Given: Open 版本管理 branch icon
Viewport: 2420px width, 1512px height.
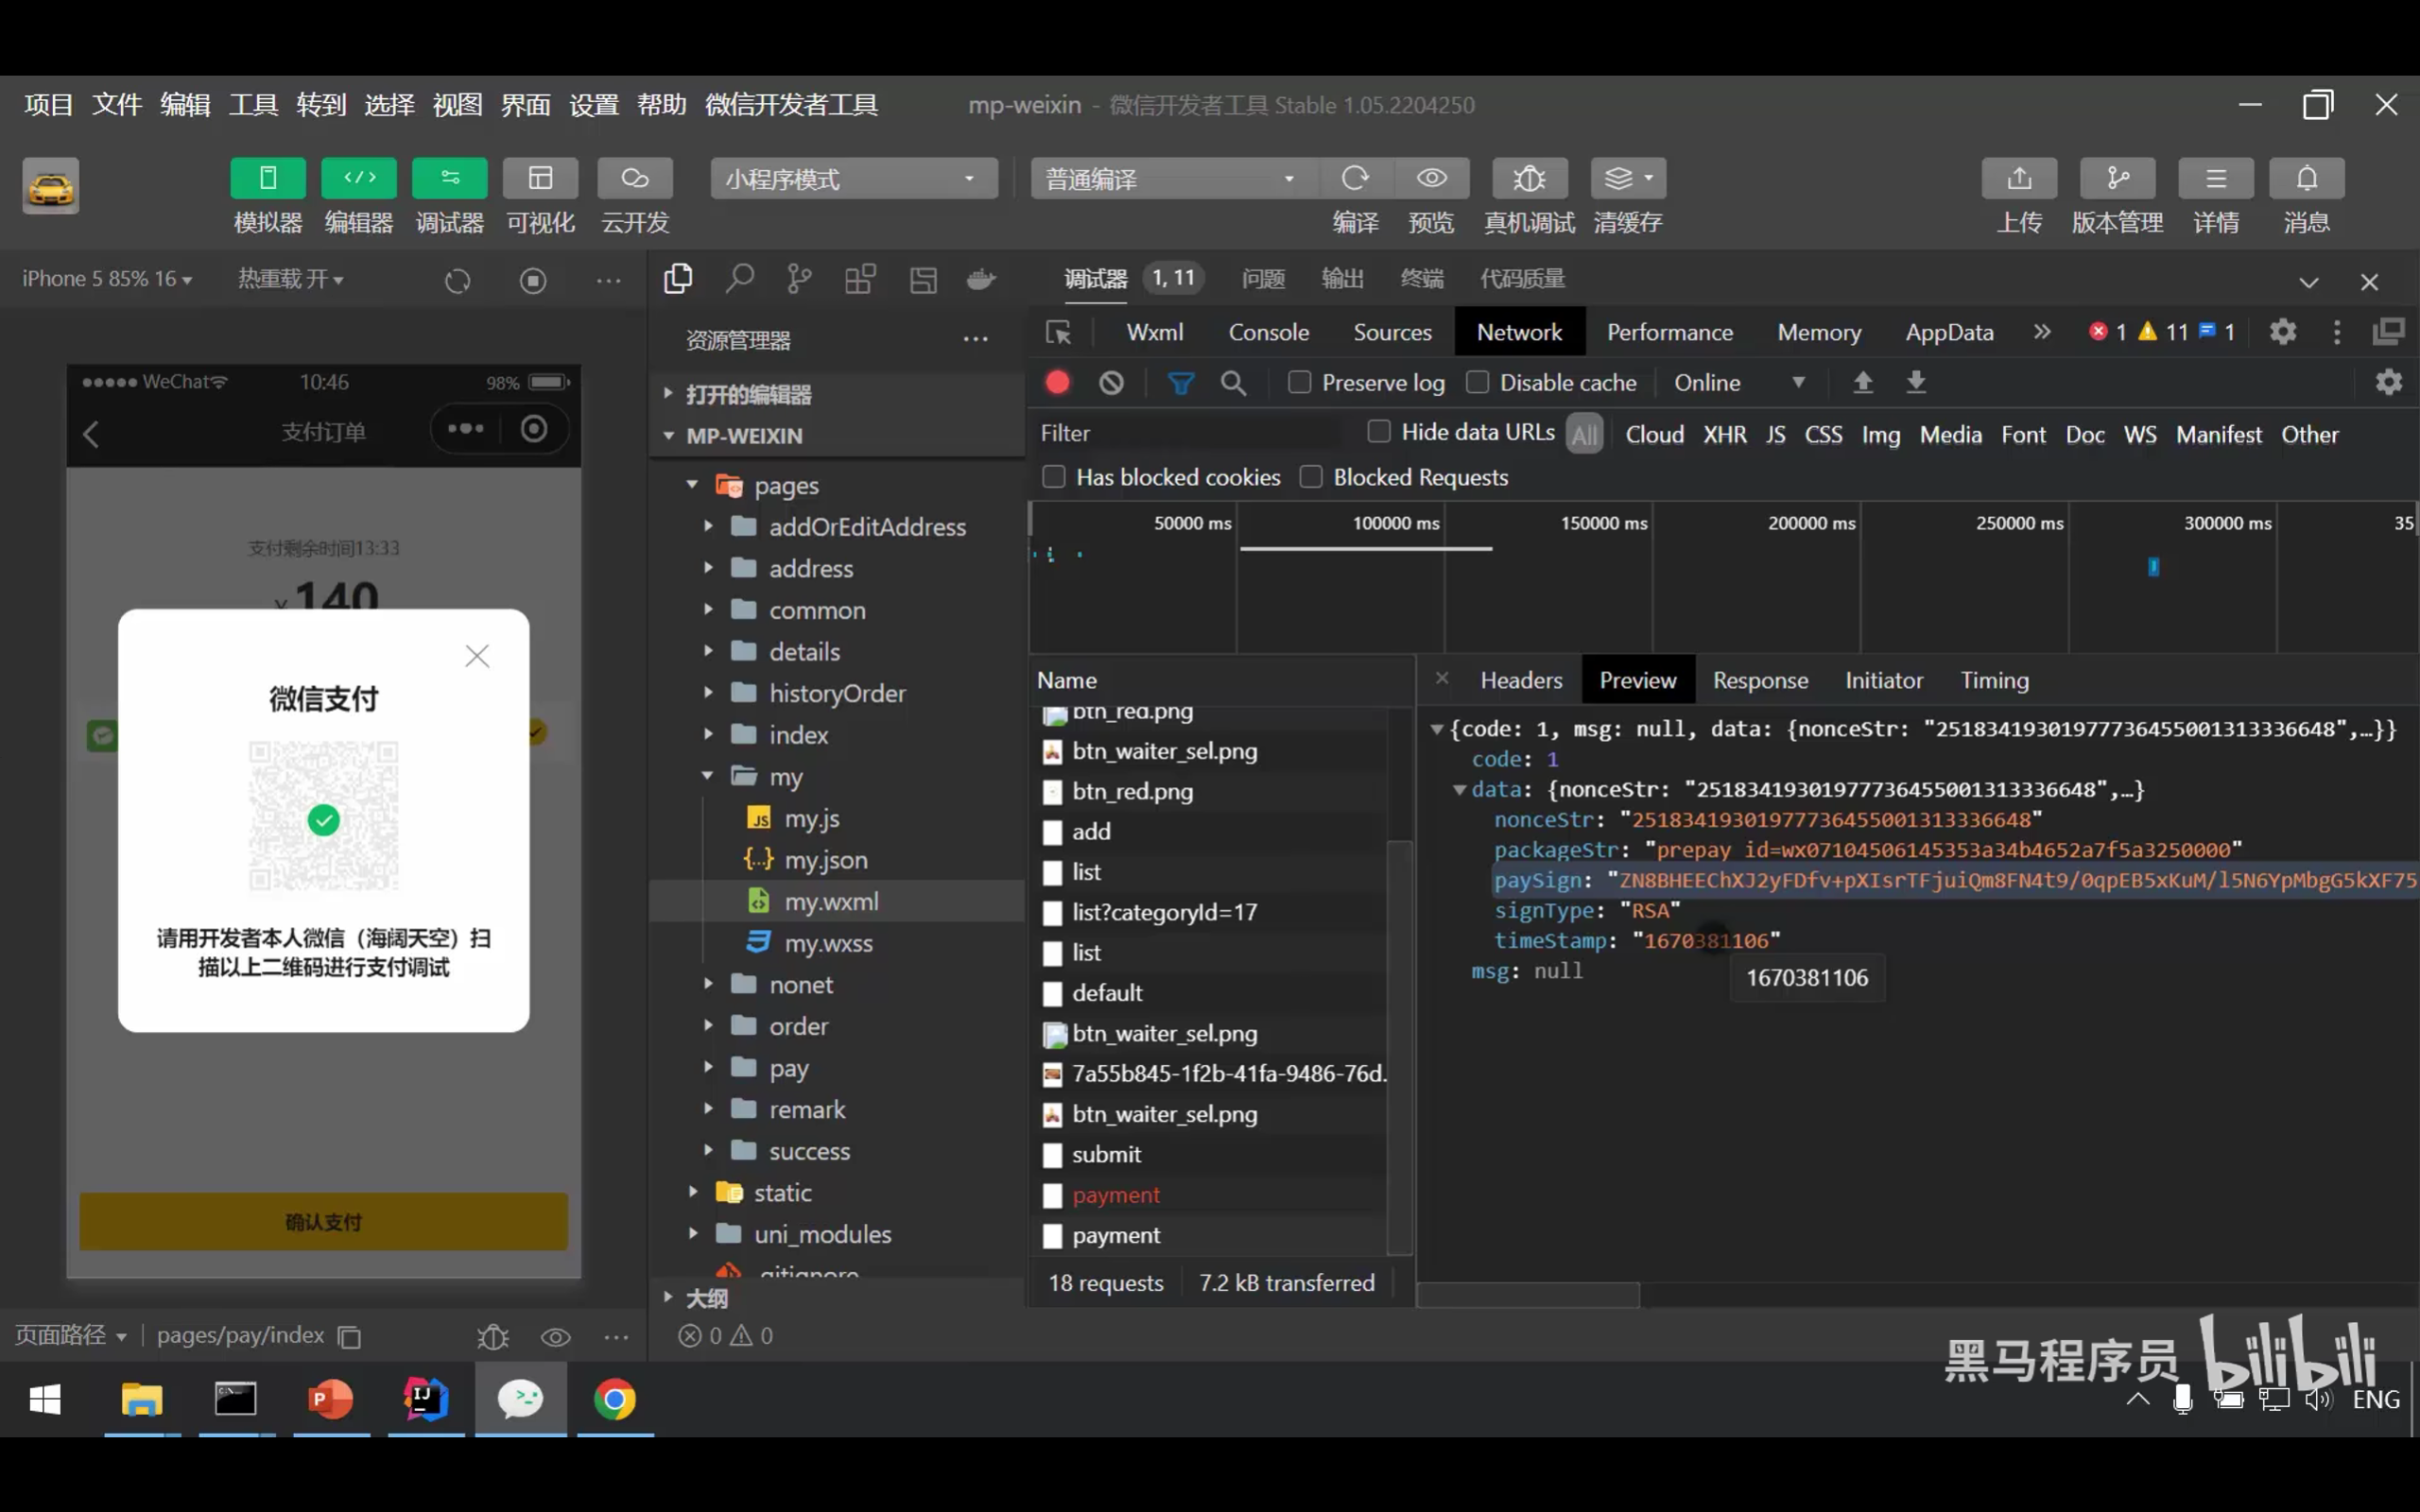Looking at the screenshot, I should tap(2117, 179).
